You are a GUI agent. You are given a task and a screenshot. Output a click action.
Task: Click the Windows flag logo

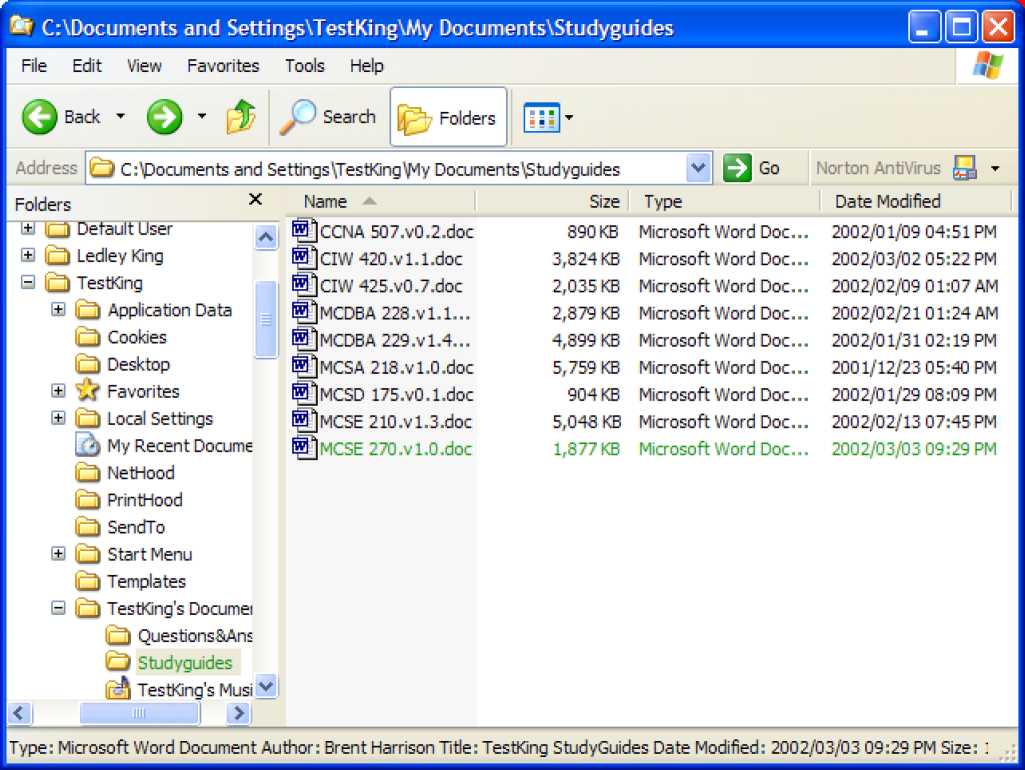point(988,65)
